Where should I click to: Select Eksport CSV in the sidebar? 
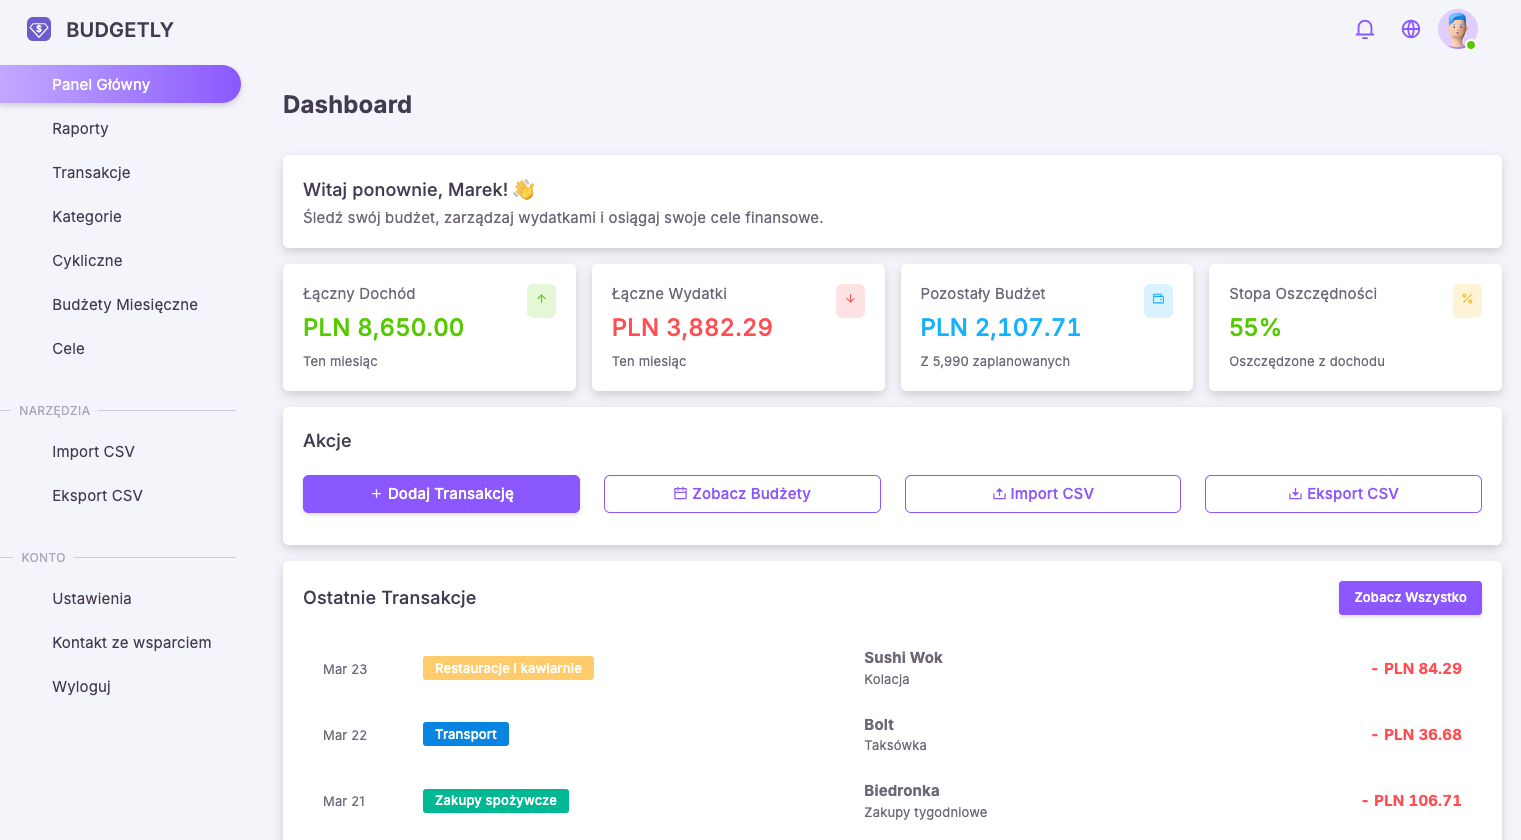(97, 495)
